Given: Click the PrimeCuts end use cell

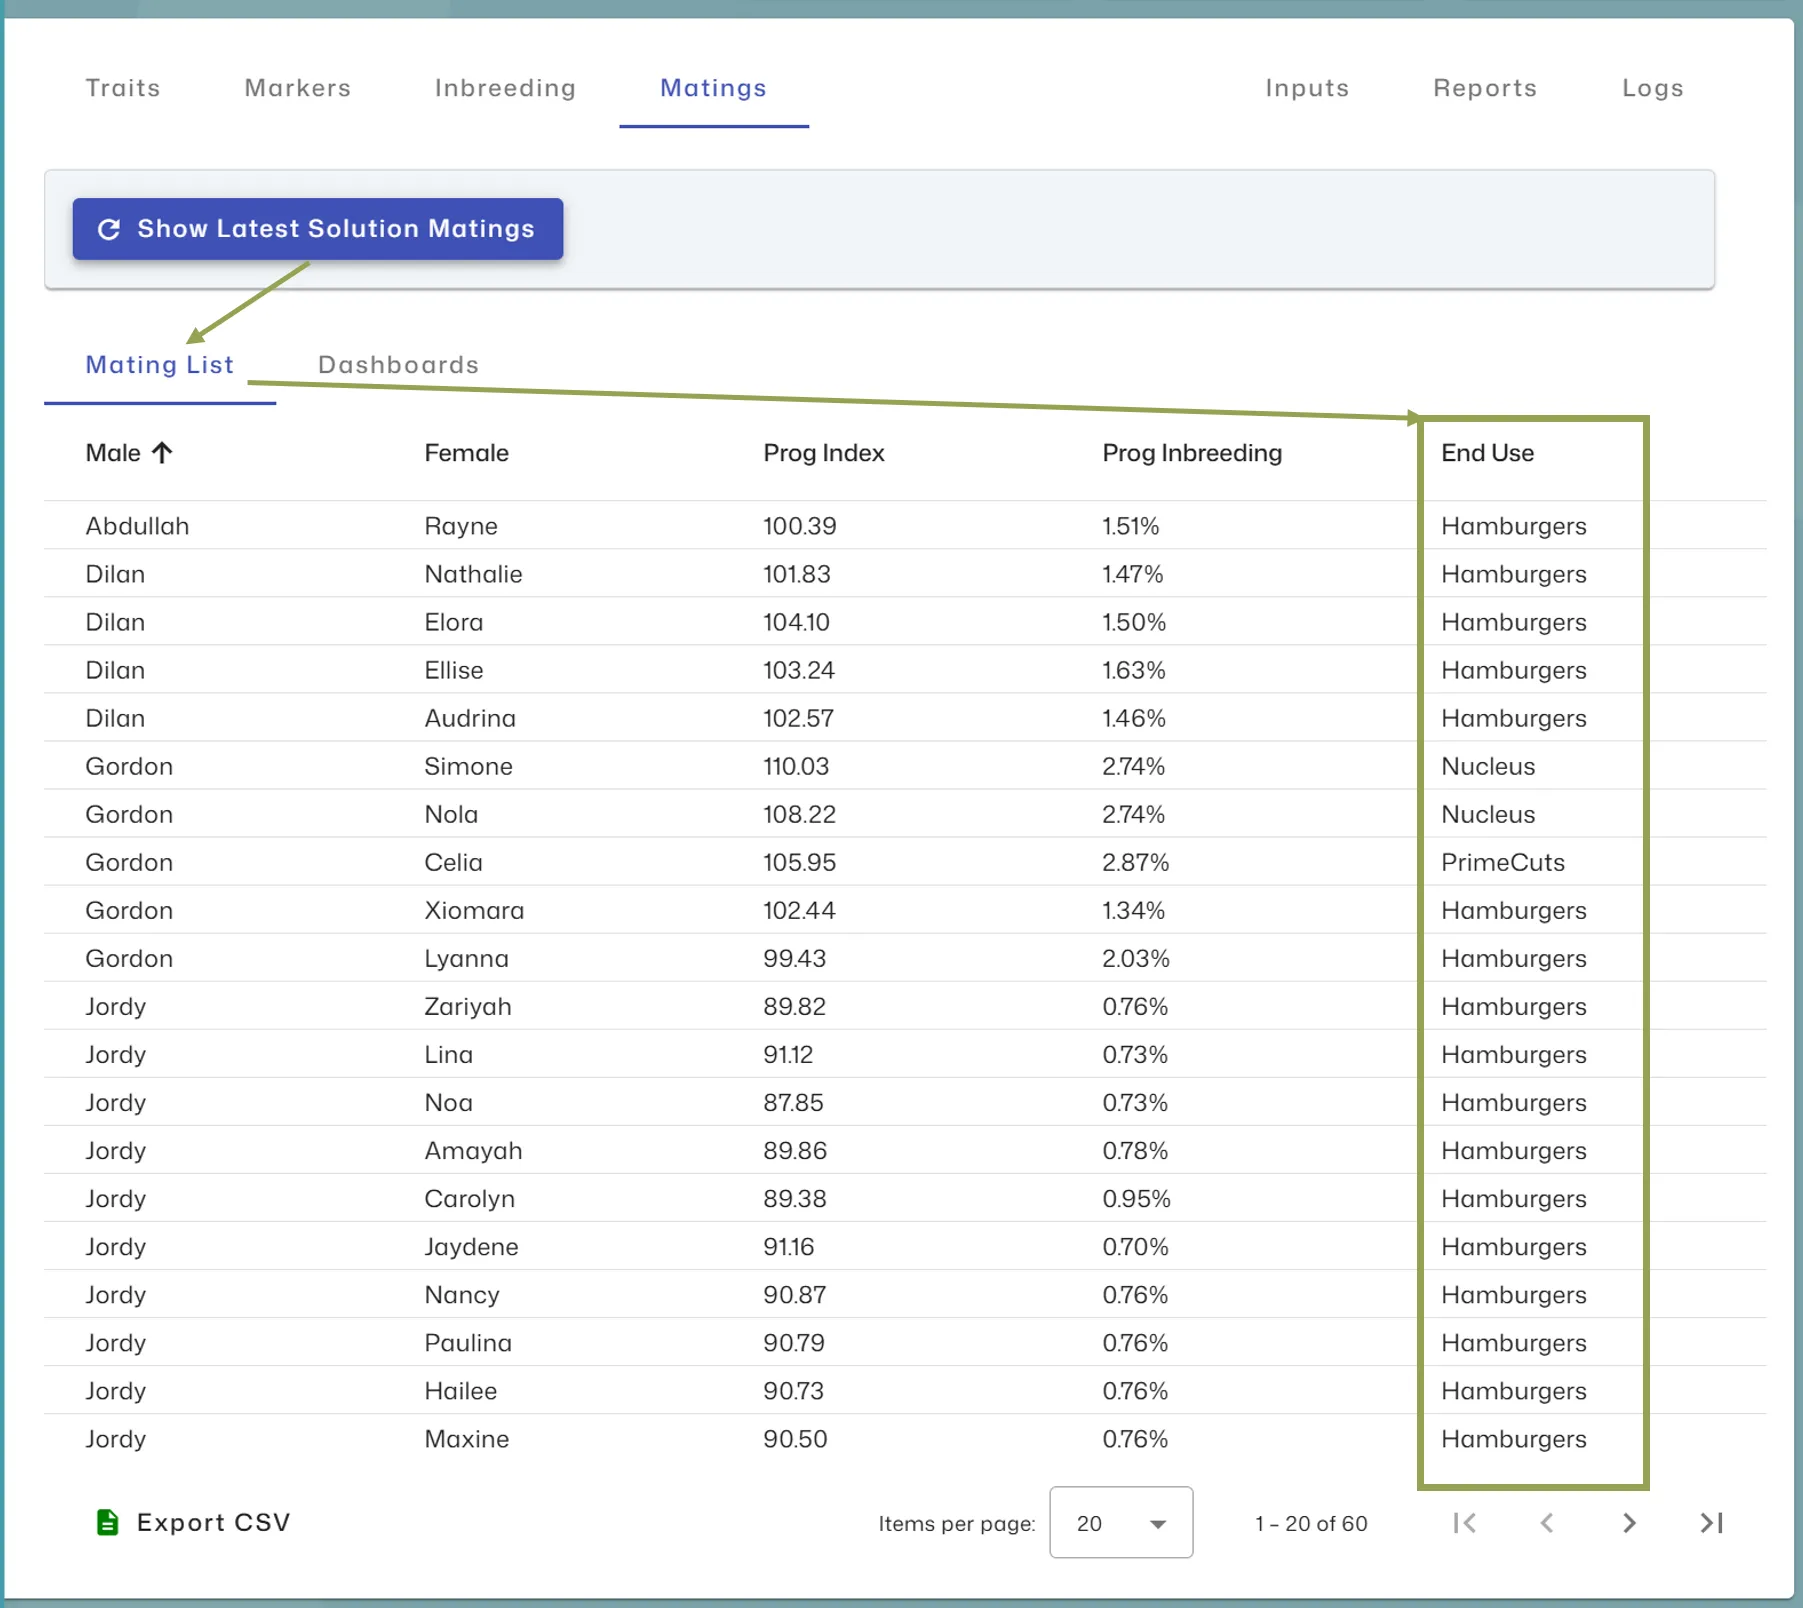Looking at the screenshot, I should (1502, 862).
